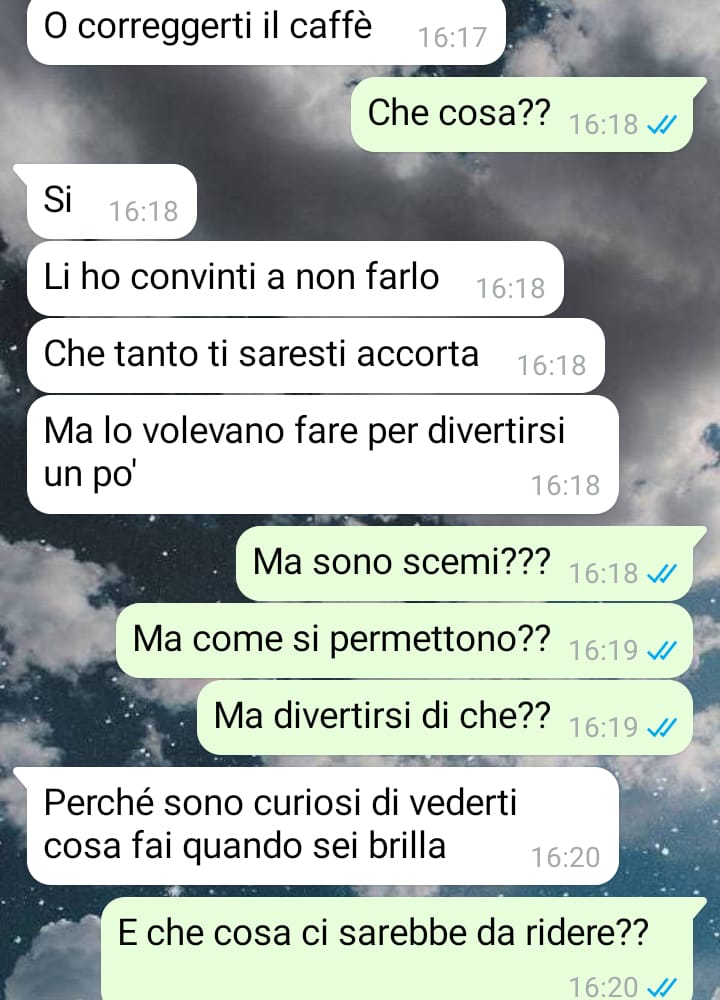720x1000 pixels.
Task: Tap read-receipt checkmarks on 'Che cosa??' message
Action: pyautogui.click(x=662, y=125)
